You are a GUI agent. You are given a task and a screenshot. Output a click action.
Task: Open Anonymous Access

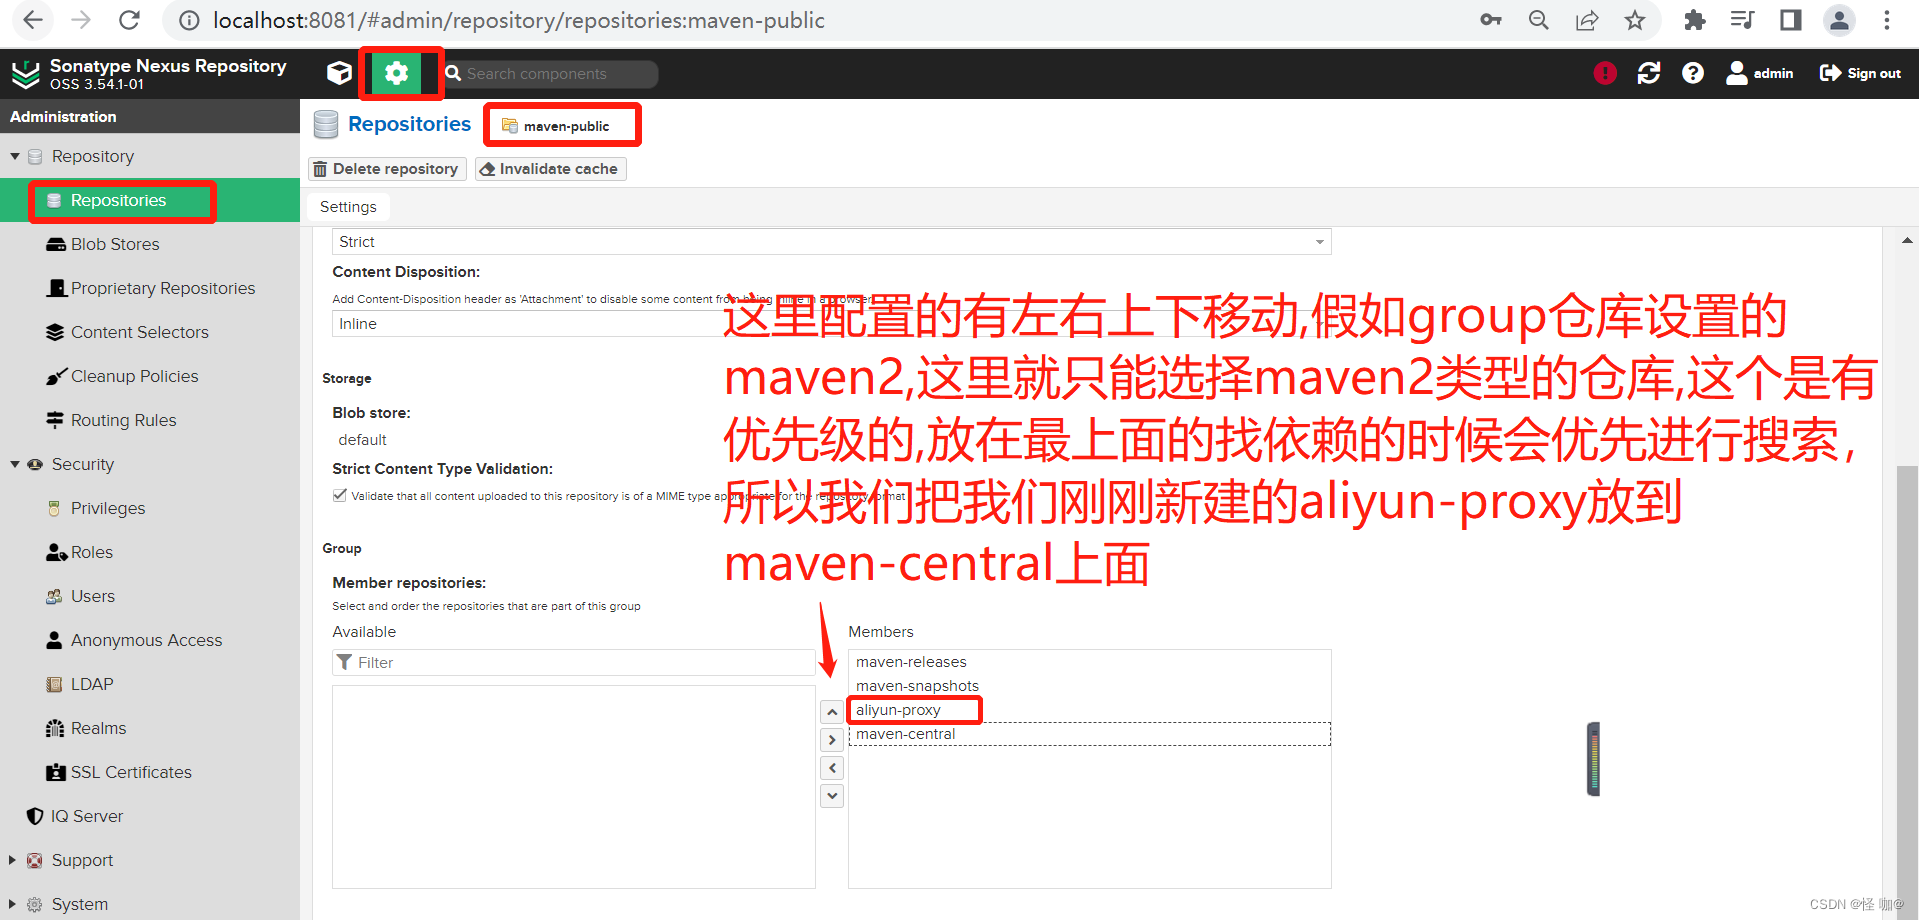[150, 640]
